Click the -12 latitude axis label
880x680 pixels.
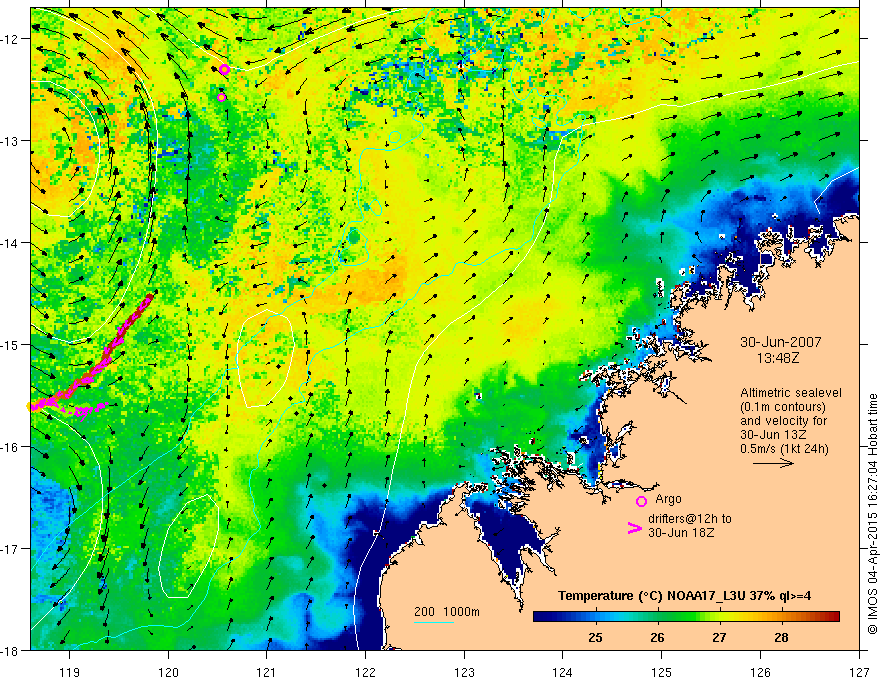(x=12, y=39)
